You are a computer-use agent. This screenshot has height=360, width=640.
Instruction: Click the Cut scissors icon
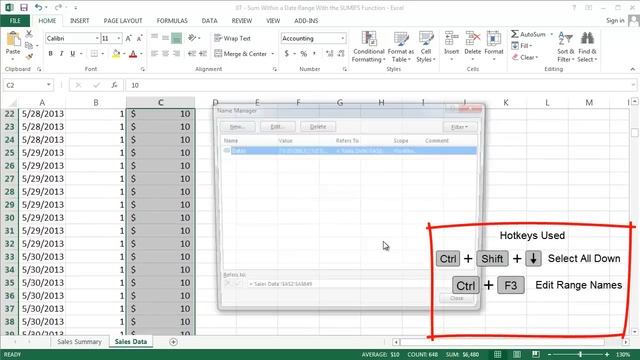tap(29, 34)
